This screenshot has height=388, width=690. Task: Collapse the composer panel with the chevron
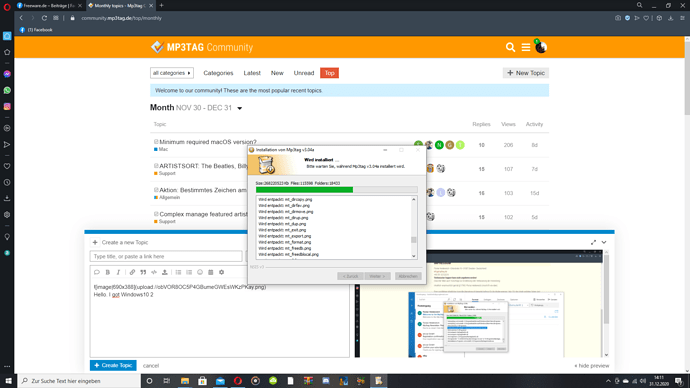[x=604, y=242]
